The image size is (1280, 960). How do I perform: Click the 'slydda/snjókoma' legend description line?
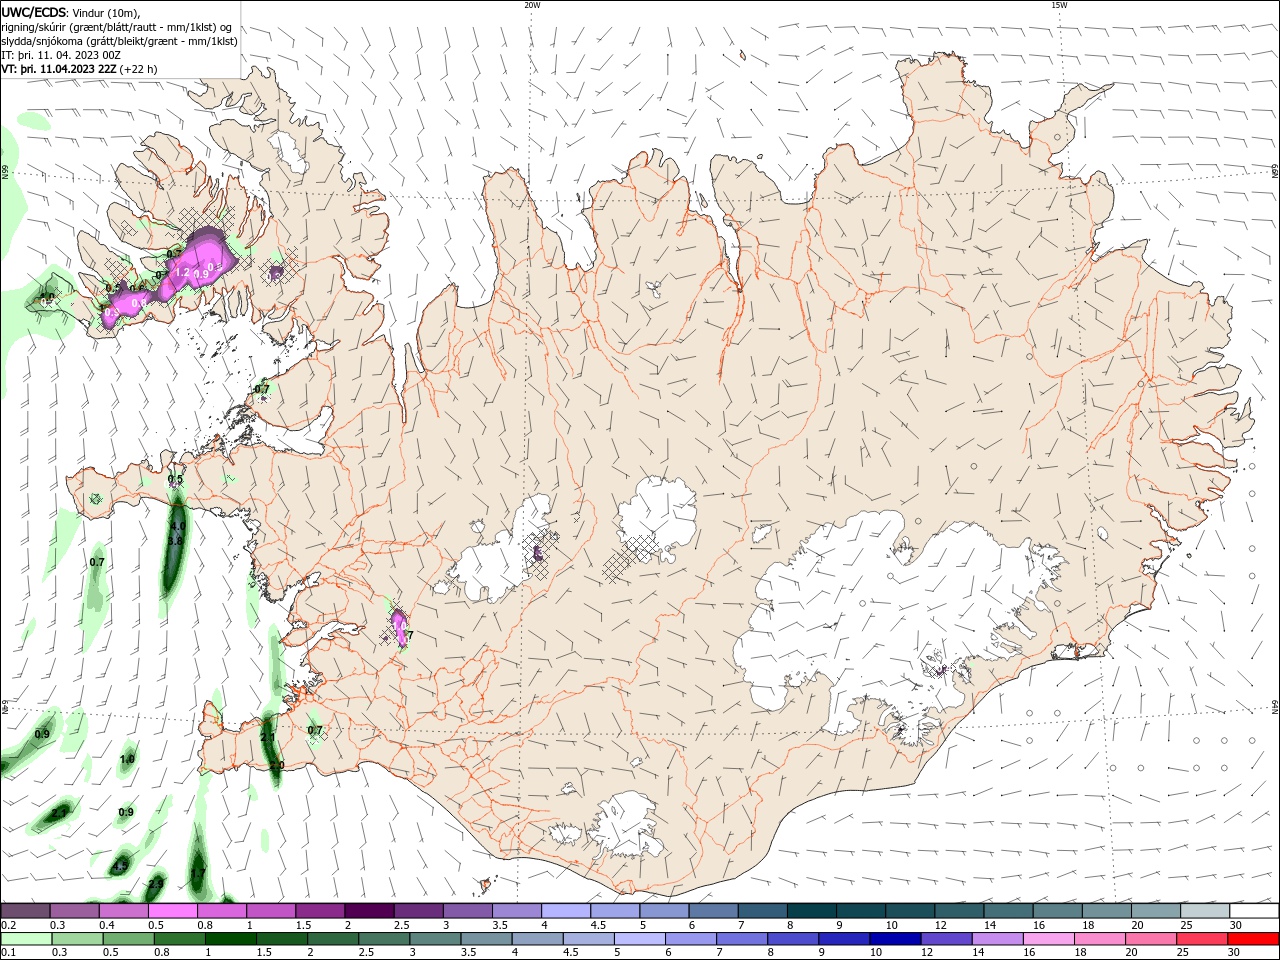point(119,41)
